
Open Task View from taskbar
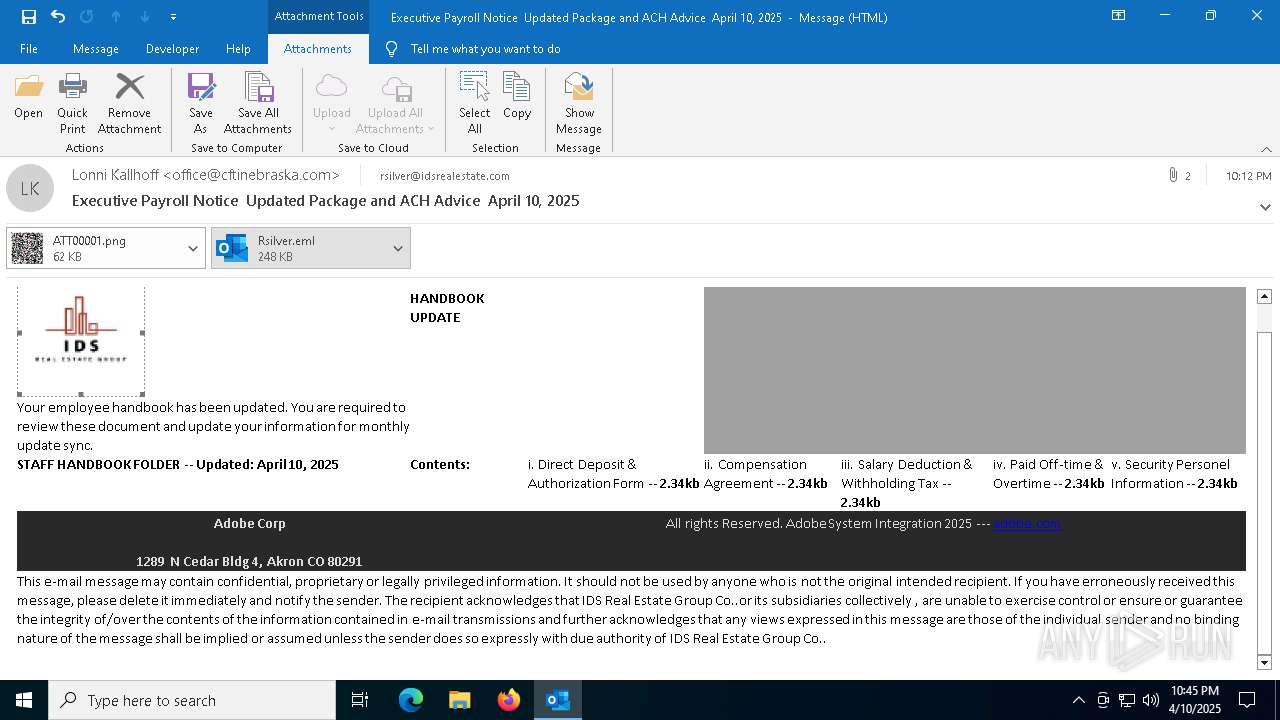(360, 700)
